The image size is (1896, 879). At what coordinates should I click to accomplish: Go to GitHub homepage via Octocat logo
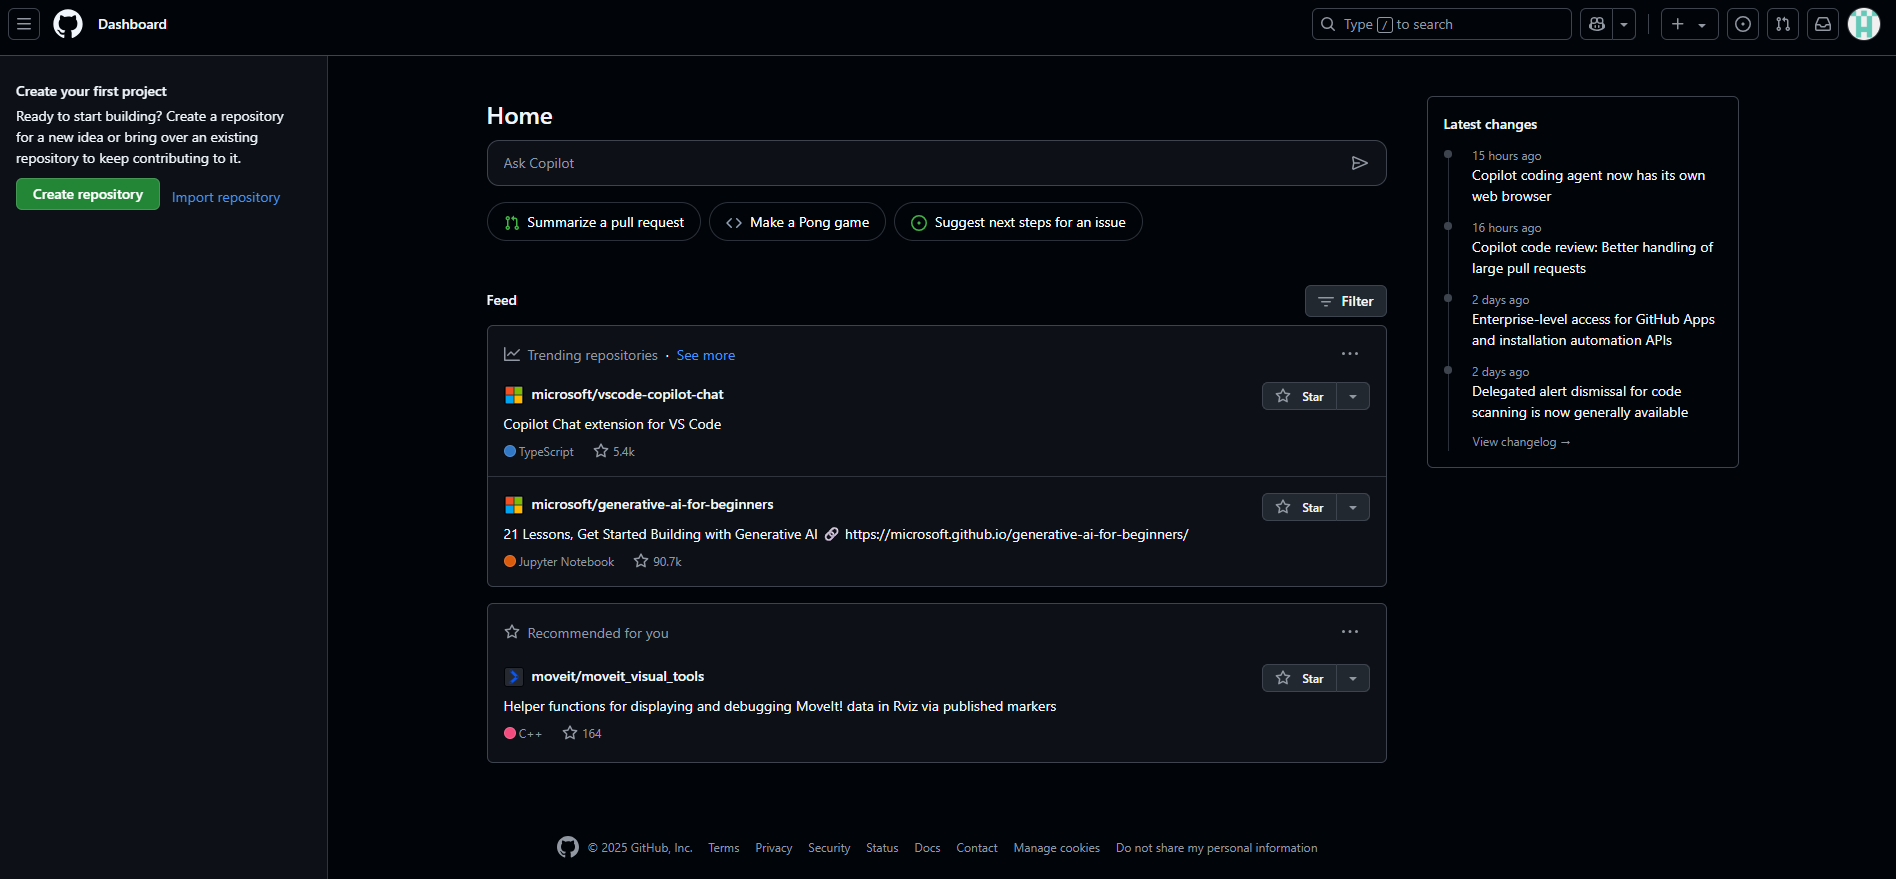(68, 24)
